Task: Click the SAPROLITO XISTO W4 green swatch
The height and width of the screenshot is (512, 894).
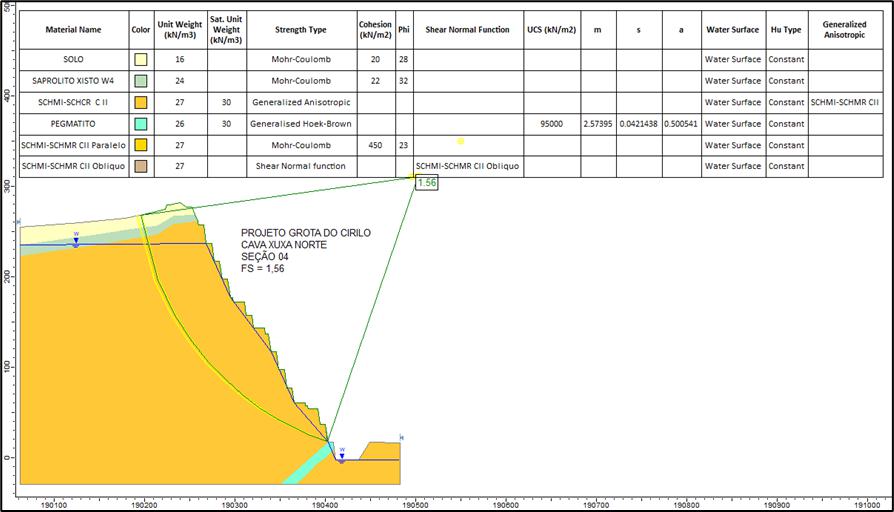Action: [141, 81]
